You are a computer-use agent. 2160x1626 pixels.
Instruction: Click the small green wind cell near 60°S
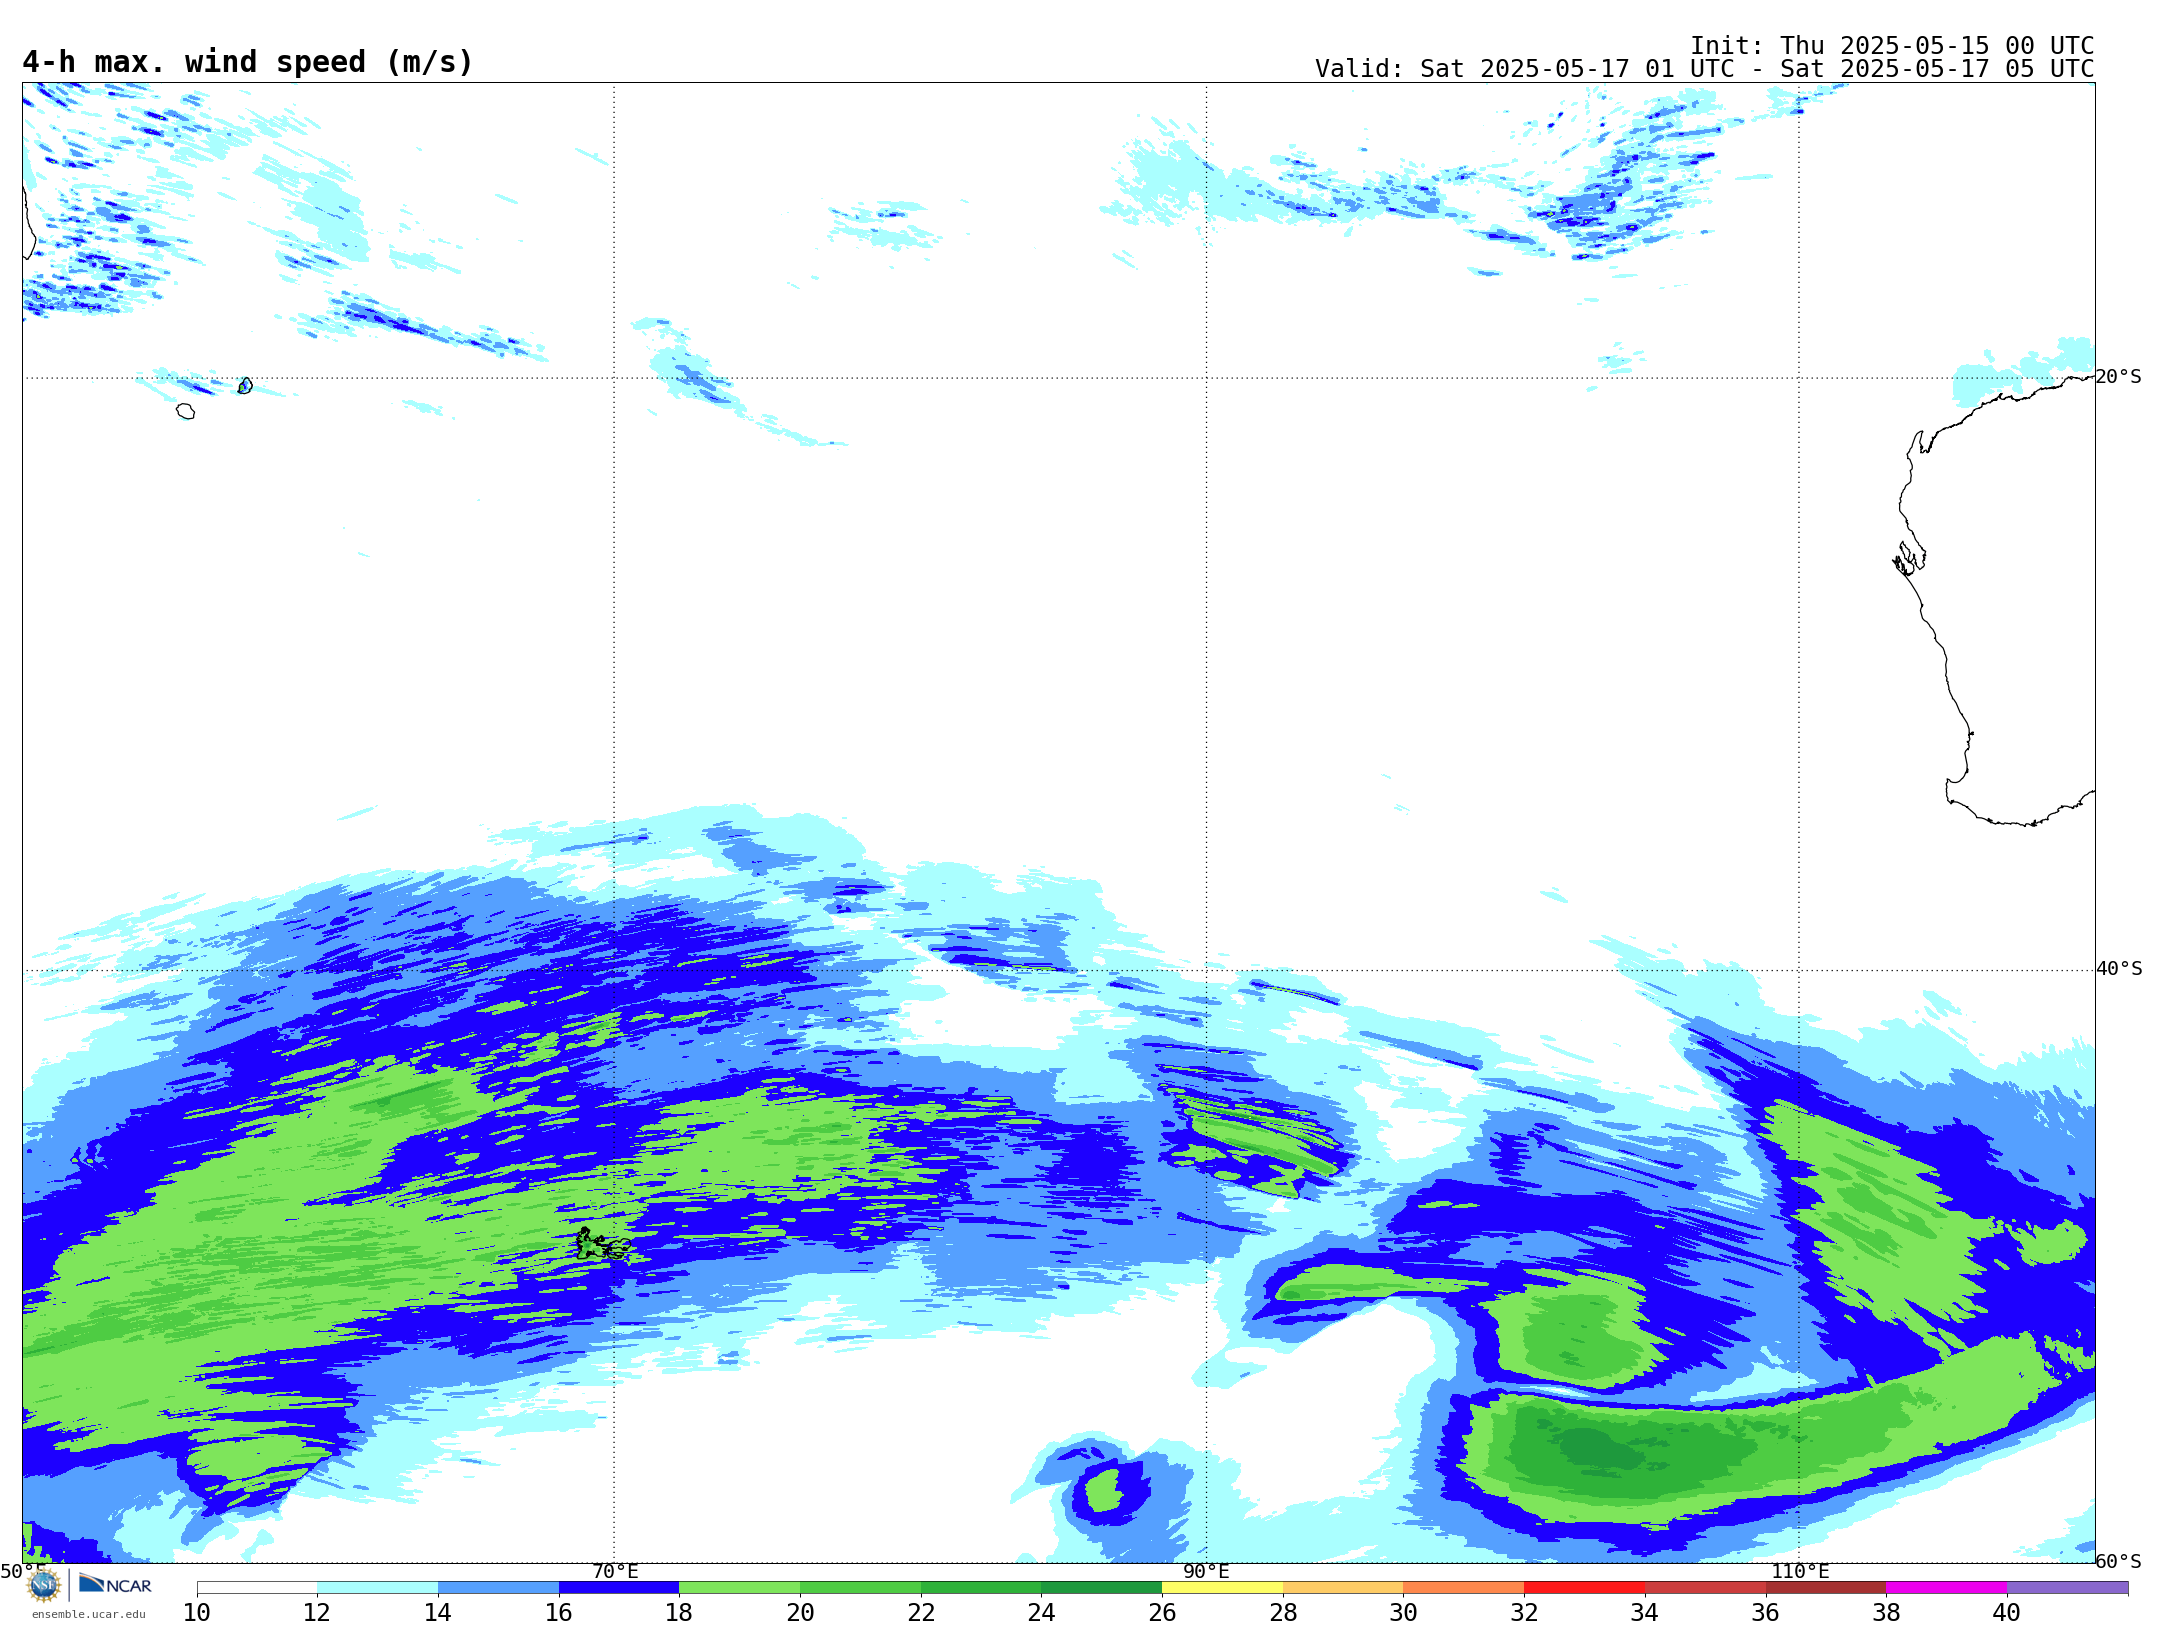[x=1103, y=1490]
